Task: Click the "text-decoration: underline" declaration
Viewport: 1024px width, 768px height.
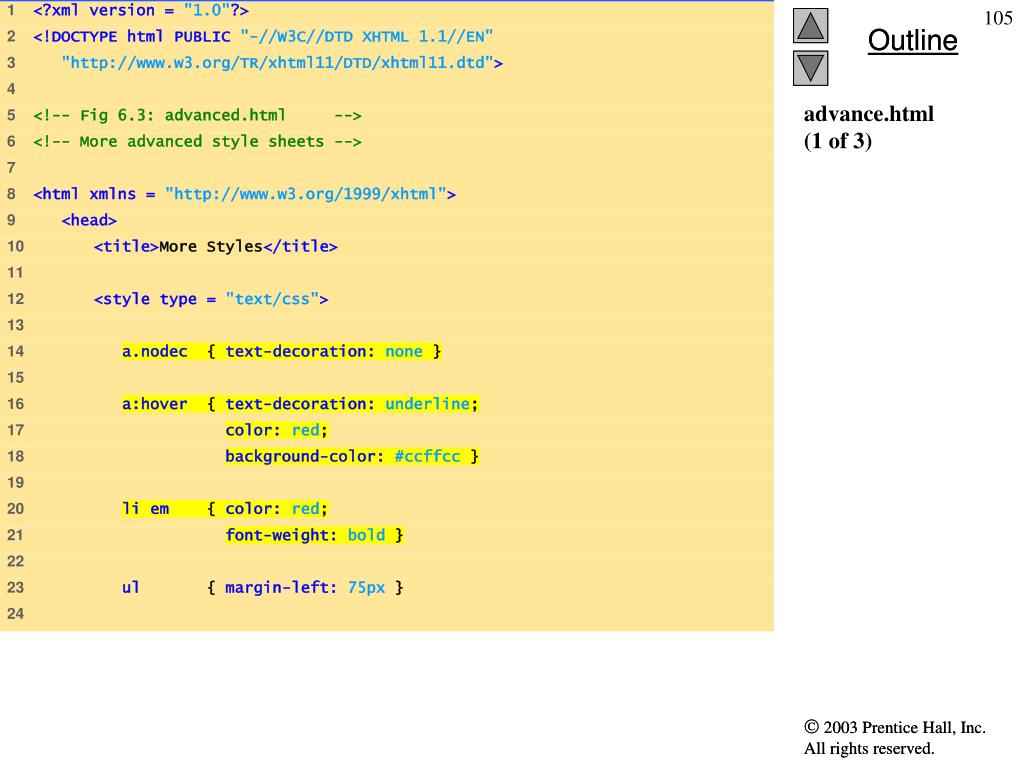Action: point(351,404)
